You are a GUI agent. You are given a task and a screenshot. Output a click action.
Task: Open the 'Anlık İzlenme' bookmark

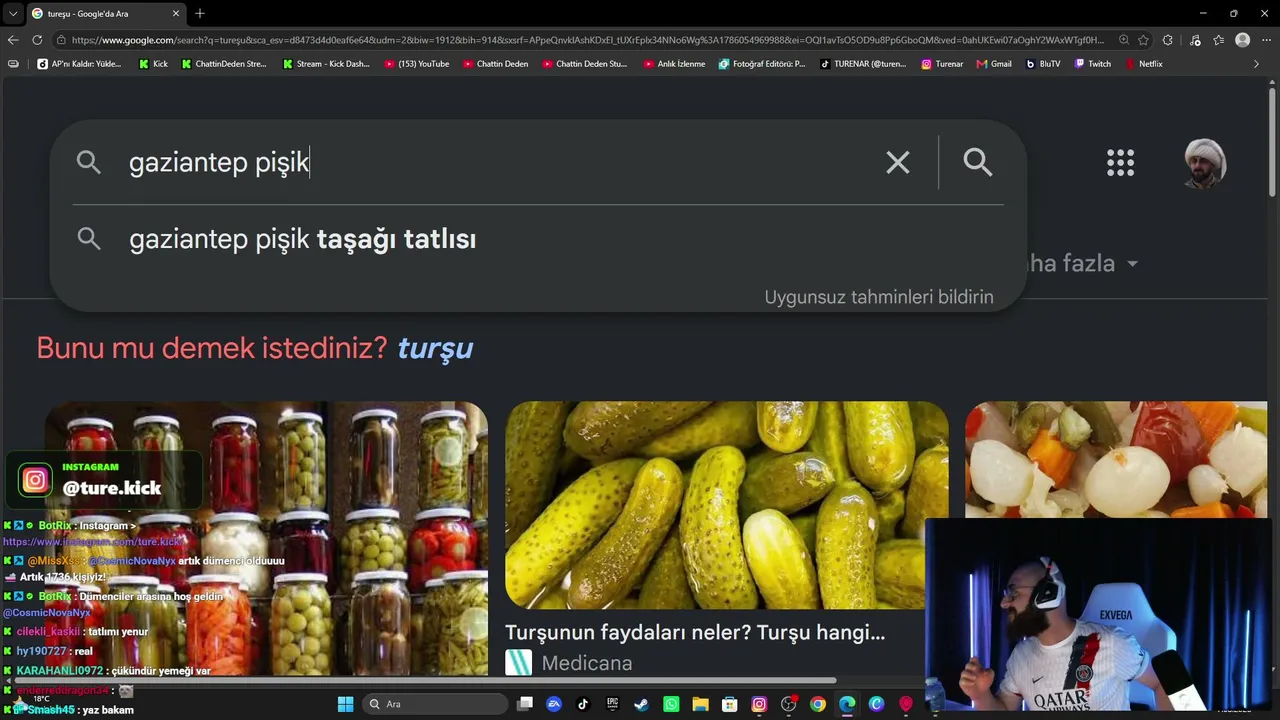point(674,64)
